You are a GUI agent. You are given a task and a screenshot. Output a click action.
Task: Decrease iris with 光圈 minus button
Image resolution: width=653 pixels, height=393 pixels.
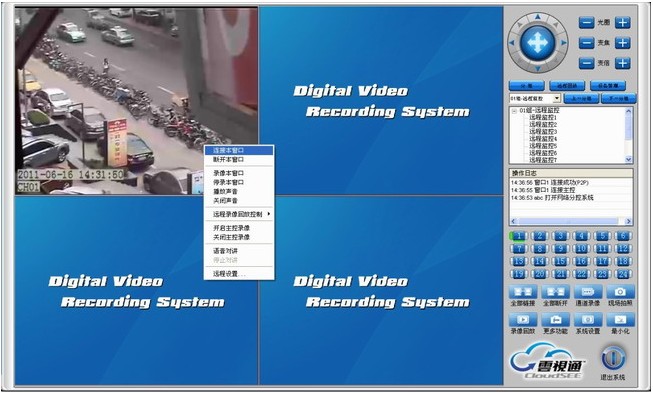(x=586, y=22)
